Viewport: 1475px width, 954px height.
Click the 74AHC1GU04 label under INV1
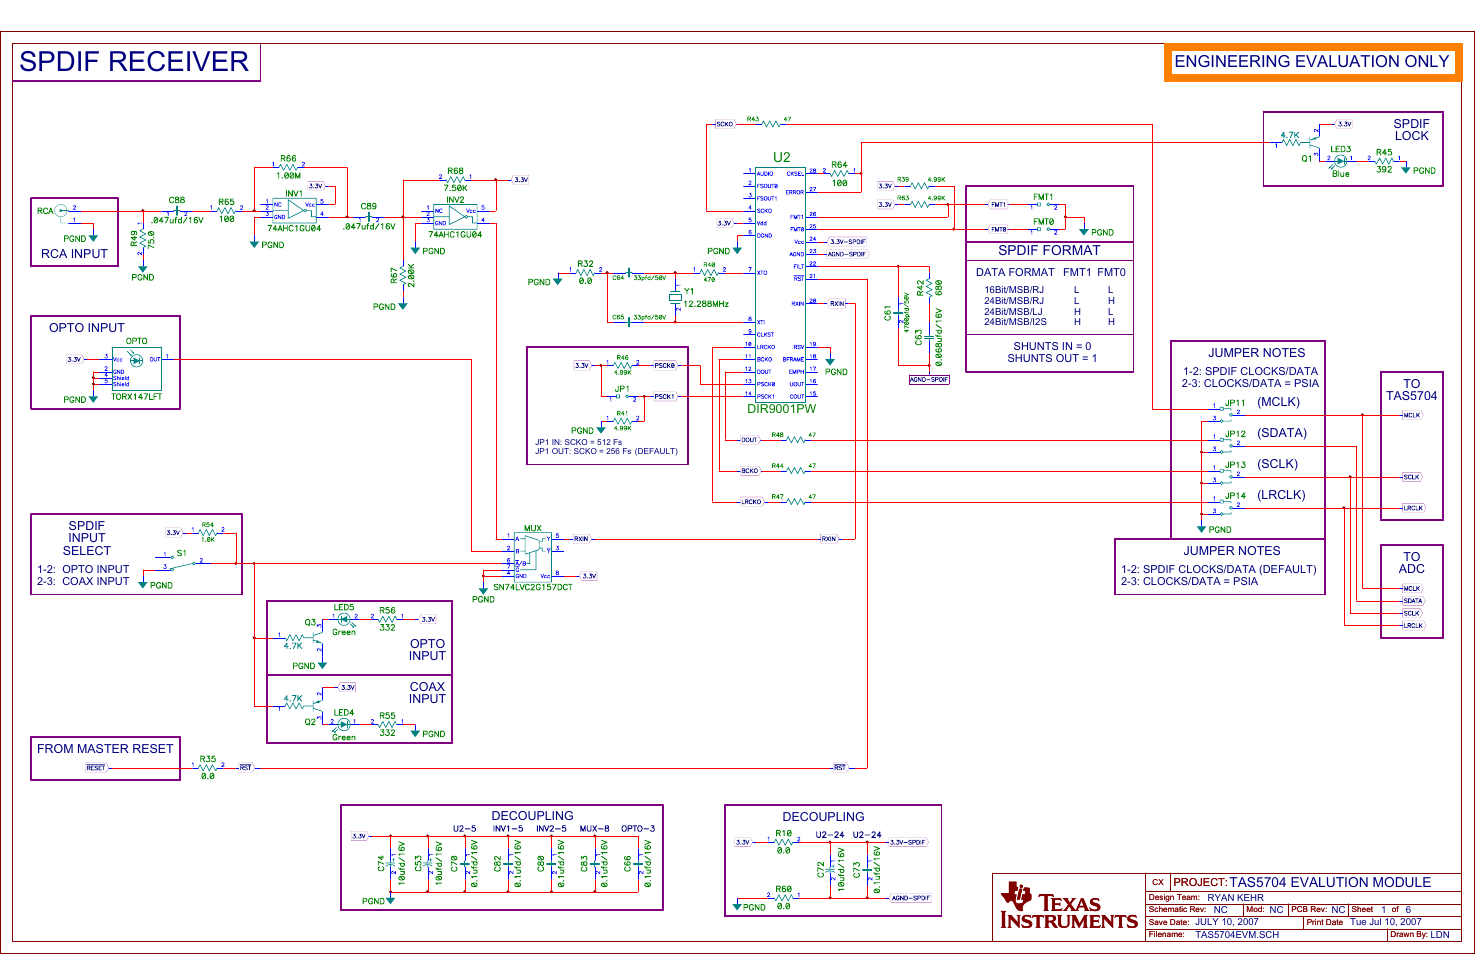point(294,229)
